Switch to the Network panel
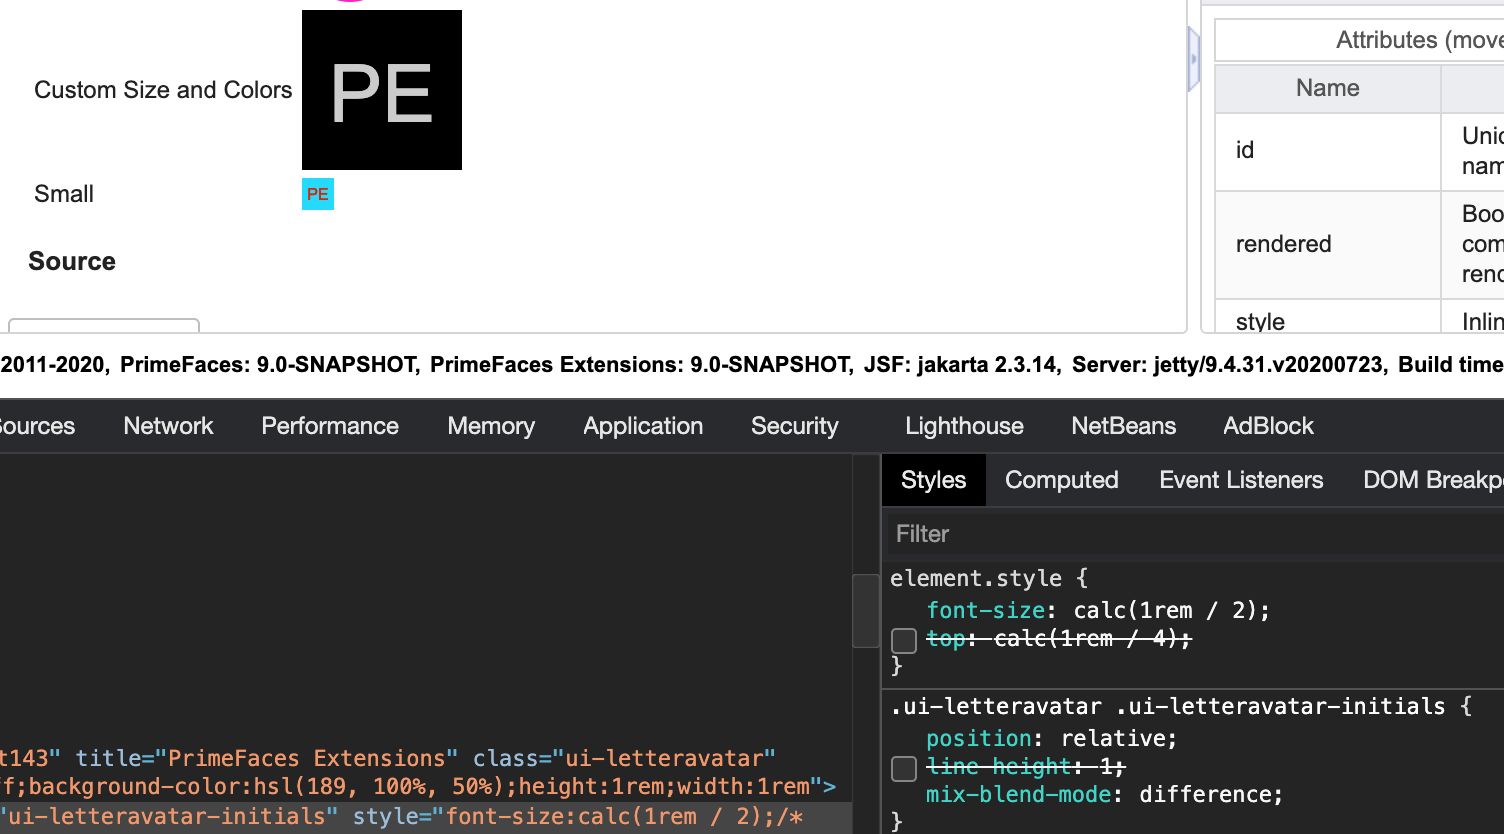The width and height of the screenshot is (1504, 834). click(168, 425)
